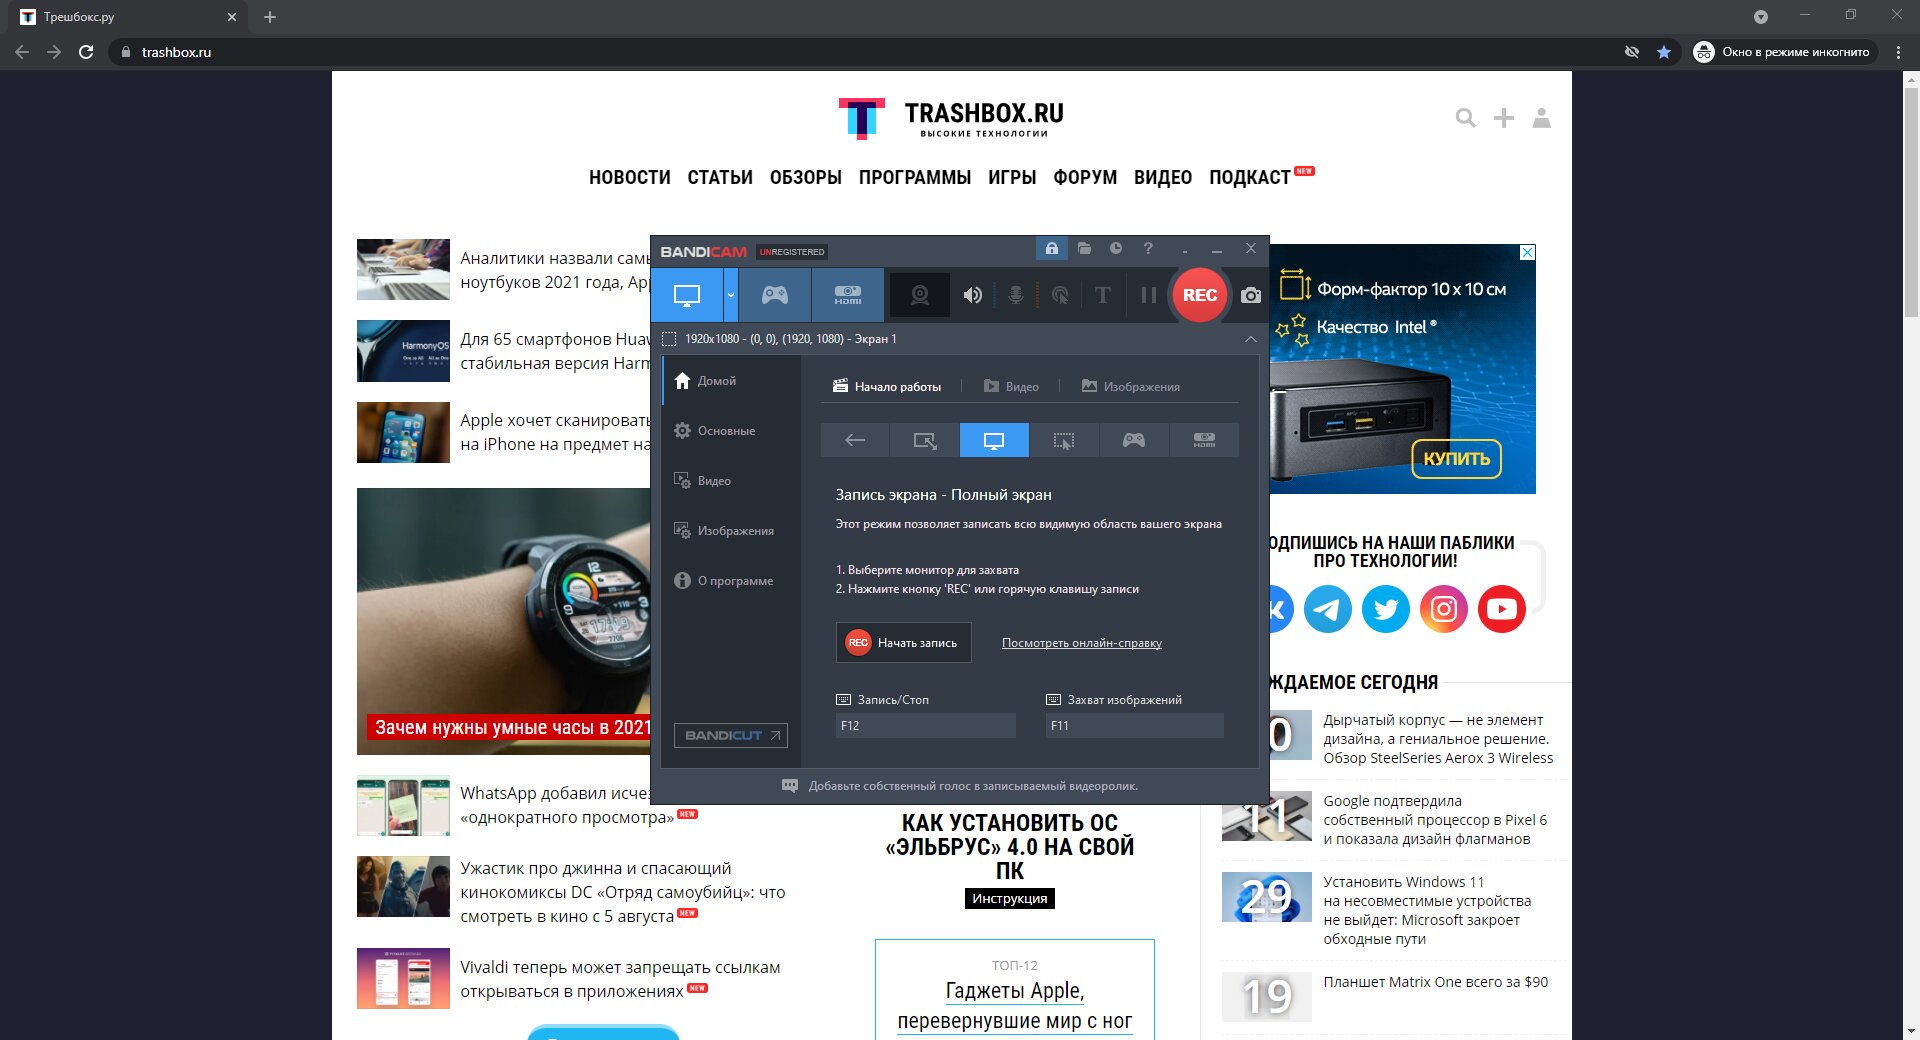This screenshot has height=1040, width=1920.
Task: Open the Домой sidebar section
Action: click(731, 381)
